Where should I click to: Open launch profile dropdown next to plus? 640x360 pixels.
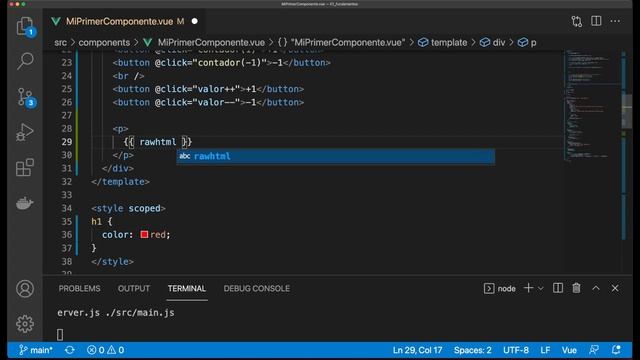coord(541,289)
